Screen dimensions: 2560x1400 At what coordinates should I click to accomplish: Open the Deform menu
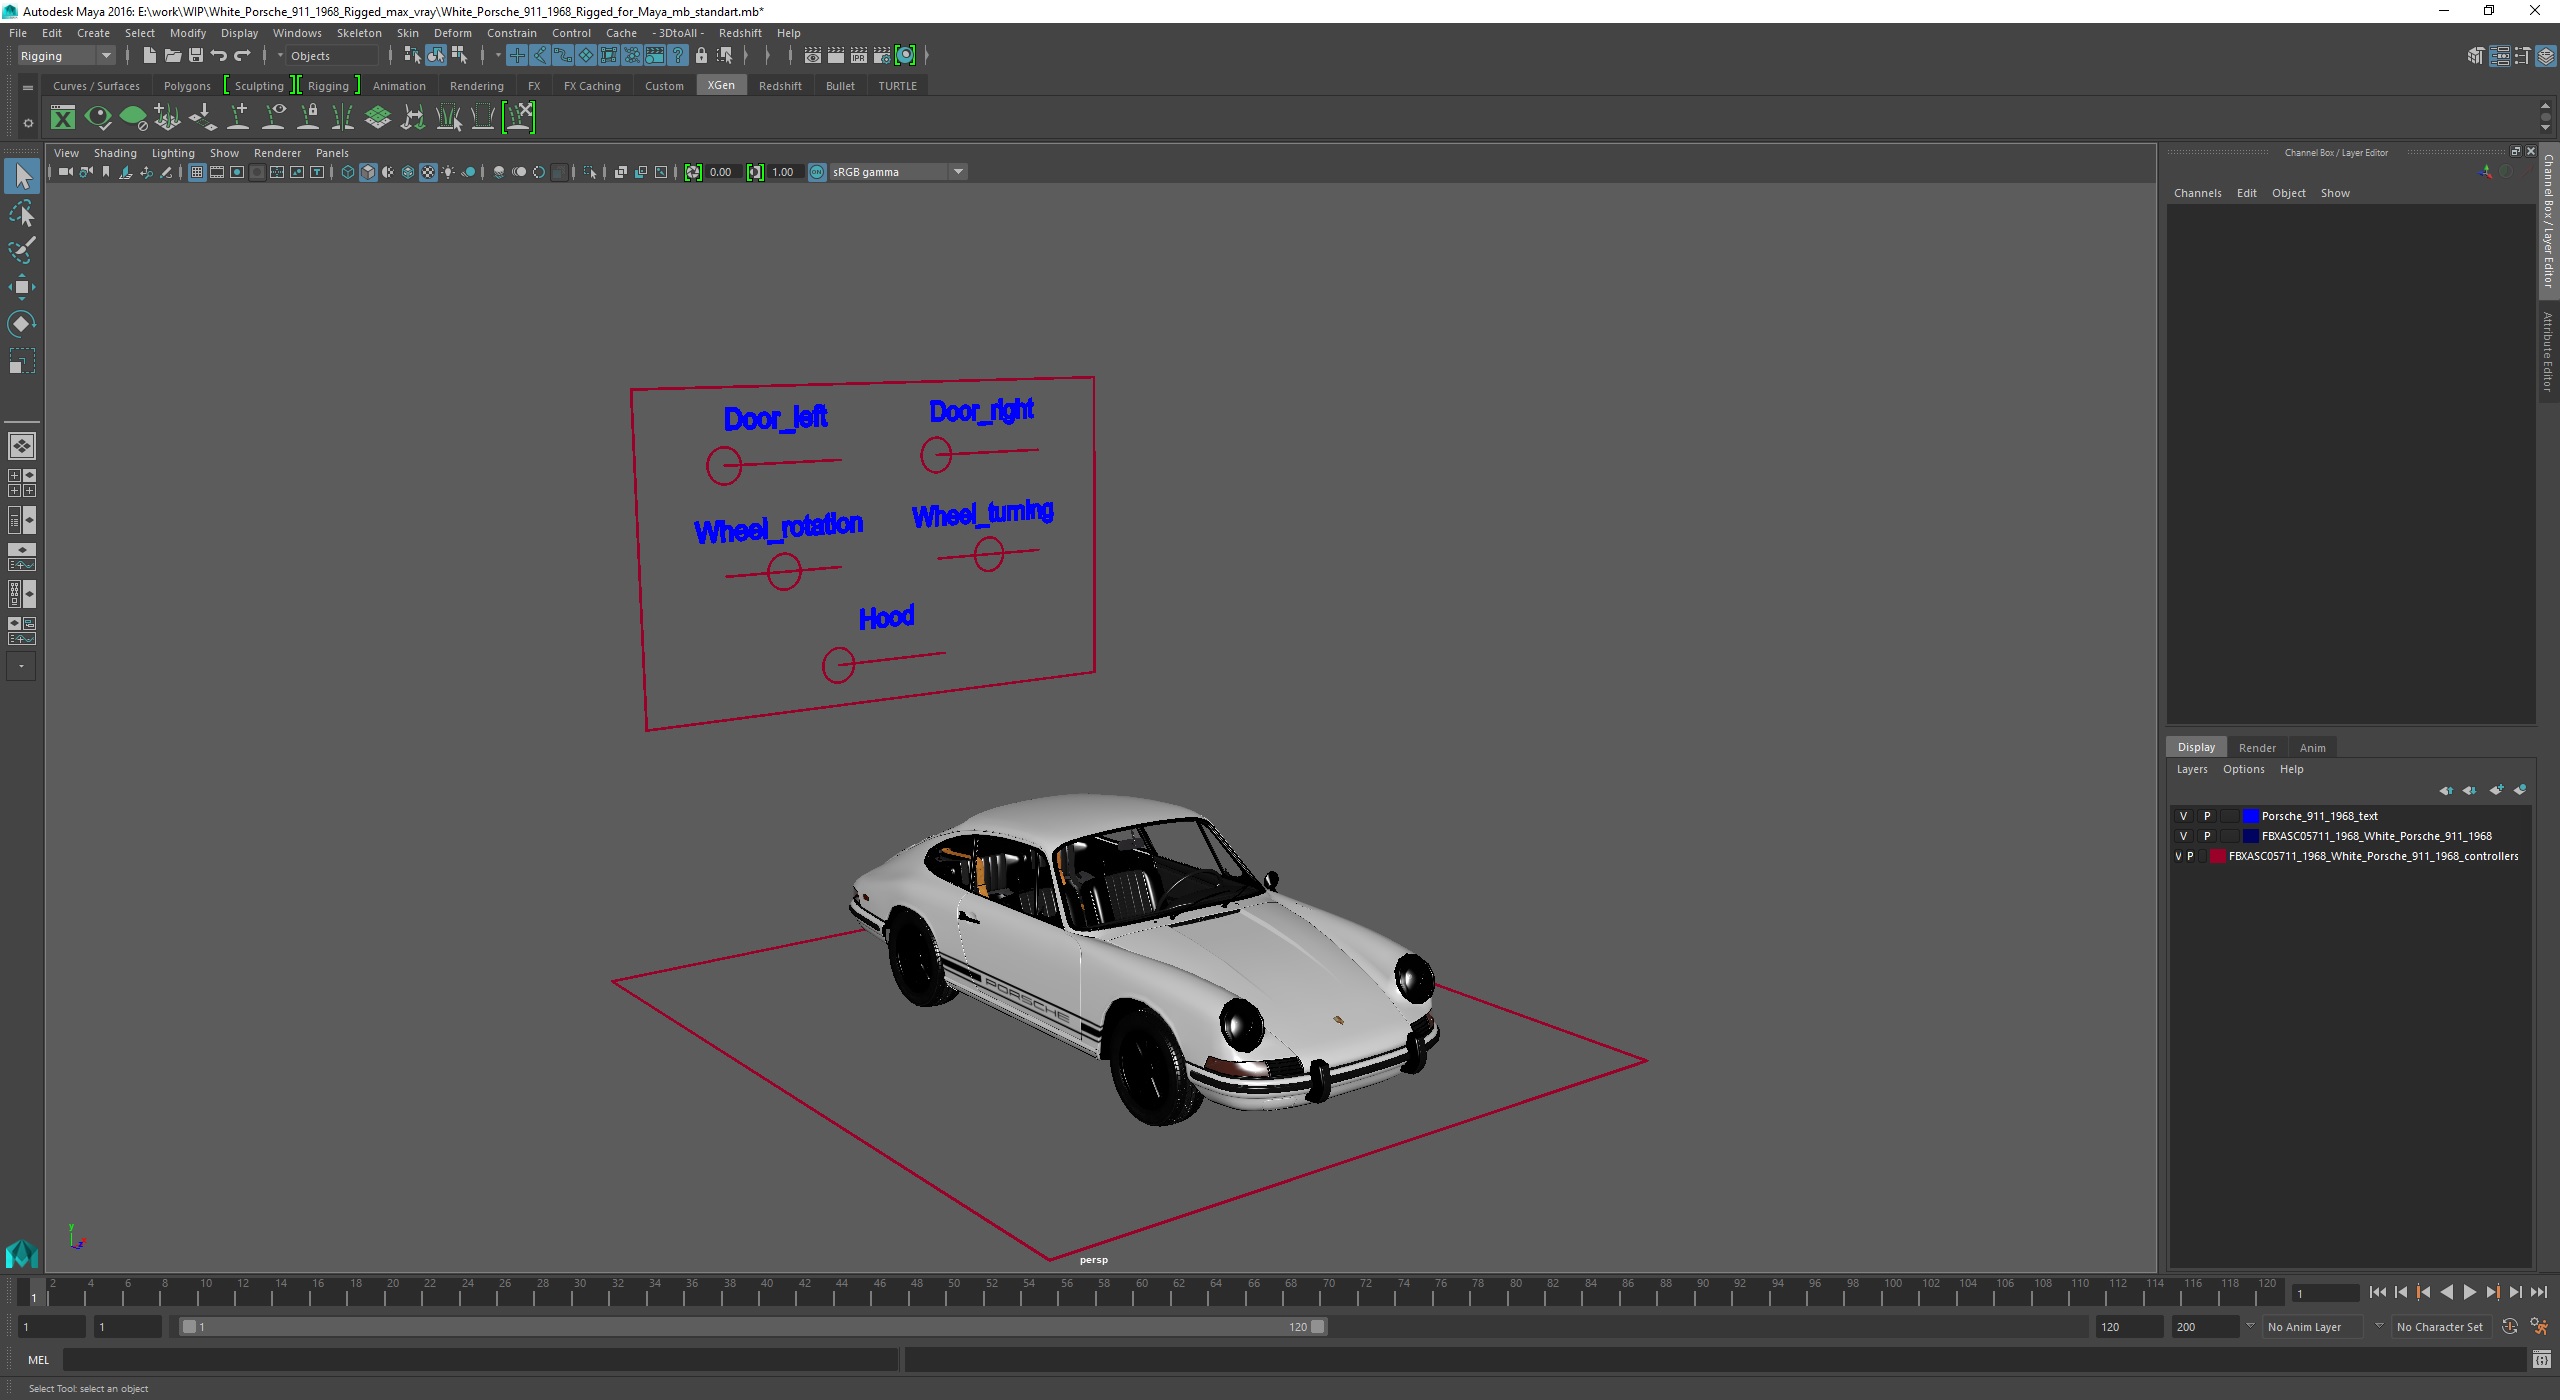point(452,33)
